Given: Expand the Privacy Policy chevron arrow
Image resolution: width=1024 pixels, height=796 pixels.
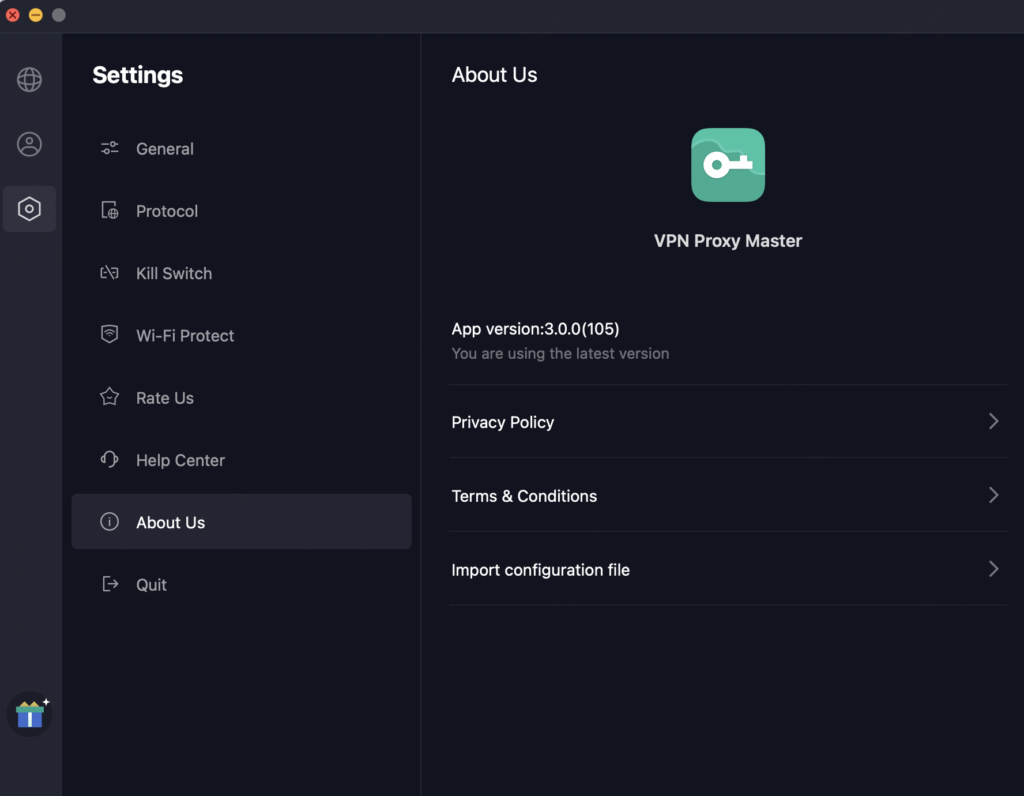Looking at the screenshot, I should coord(993,421).
